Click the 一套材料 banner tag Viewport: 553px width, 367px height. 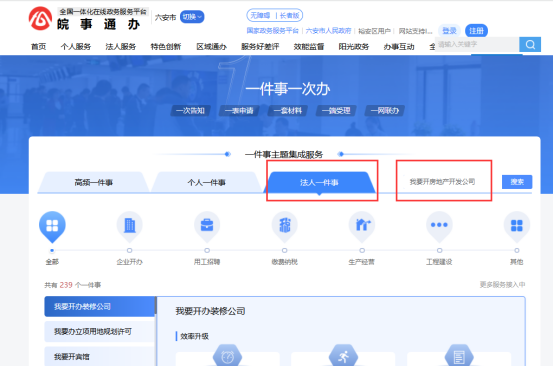pyautogui.click(x=288, y=111)
